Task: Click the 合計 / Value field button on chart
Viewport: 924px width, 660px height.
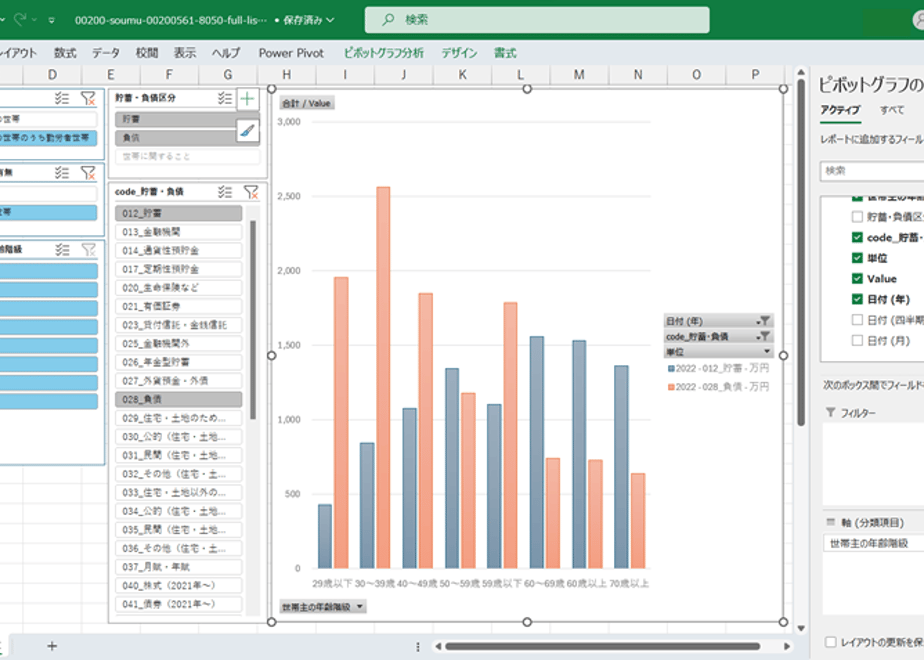Action: 306,103
